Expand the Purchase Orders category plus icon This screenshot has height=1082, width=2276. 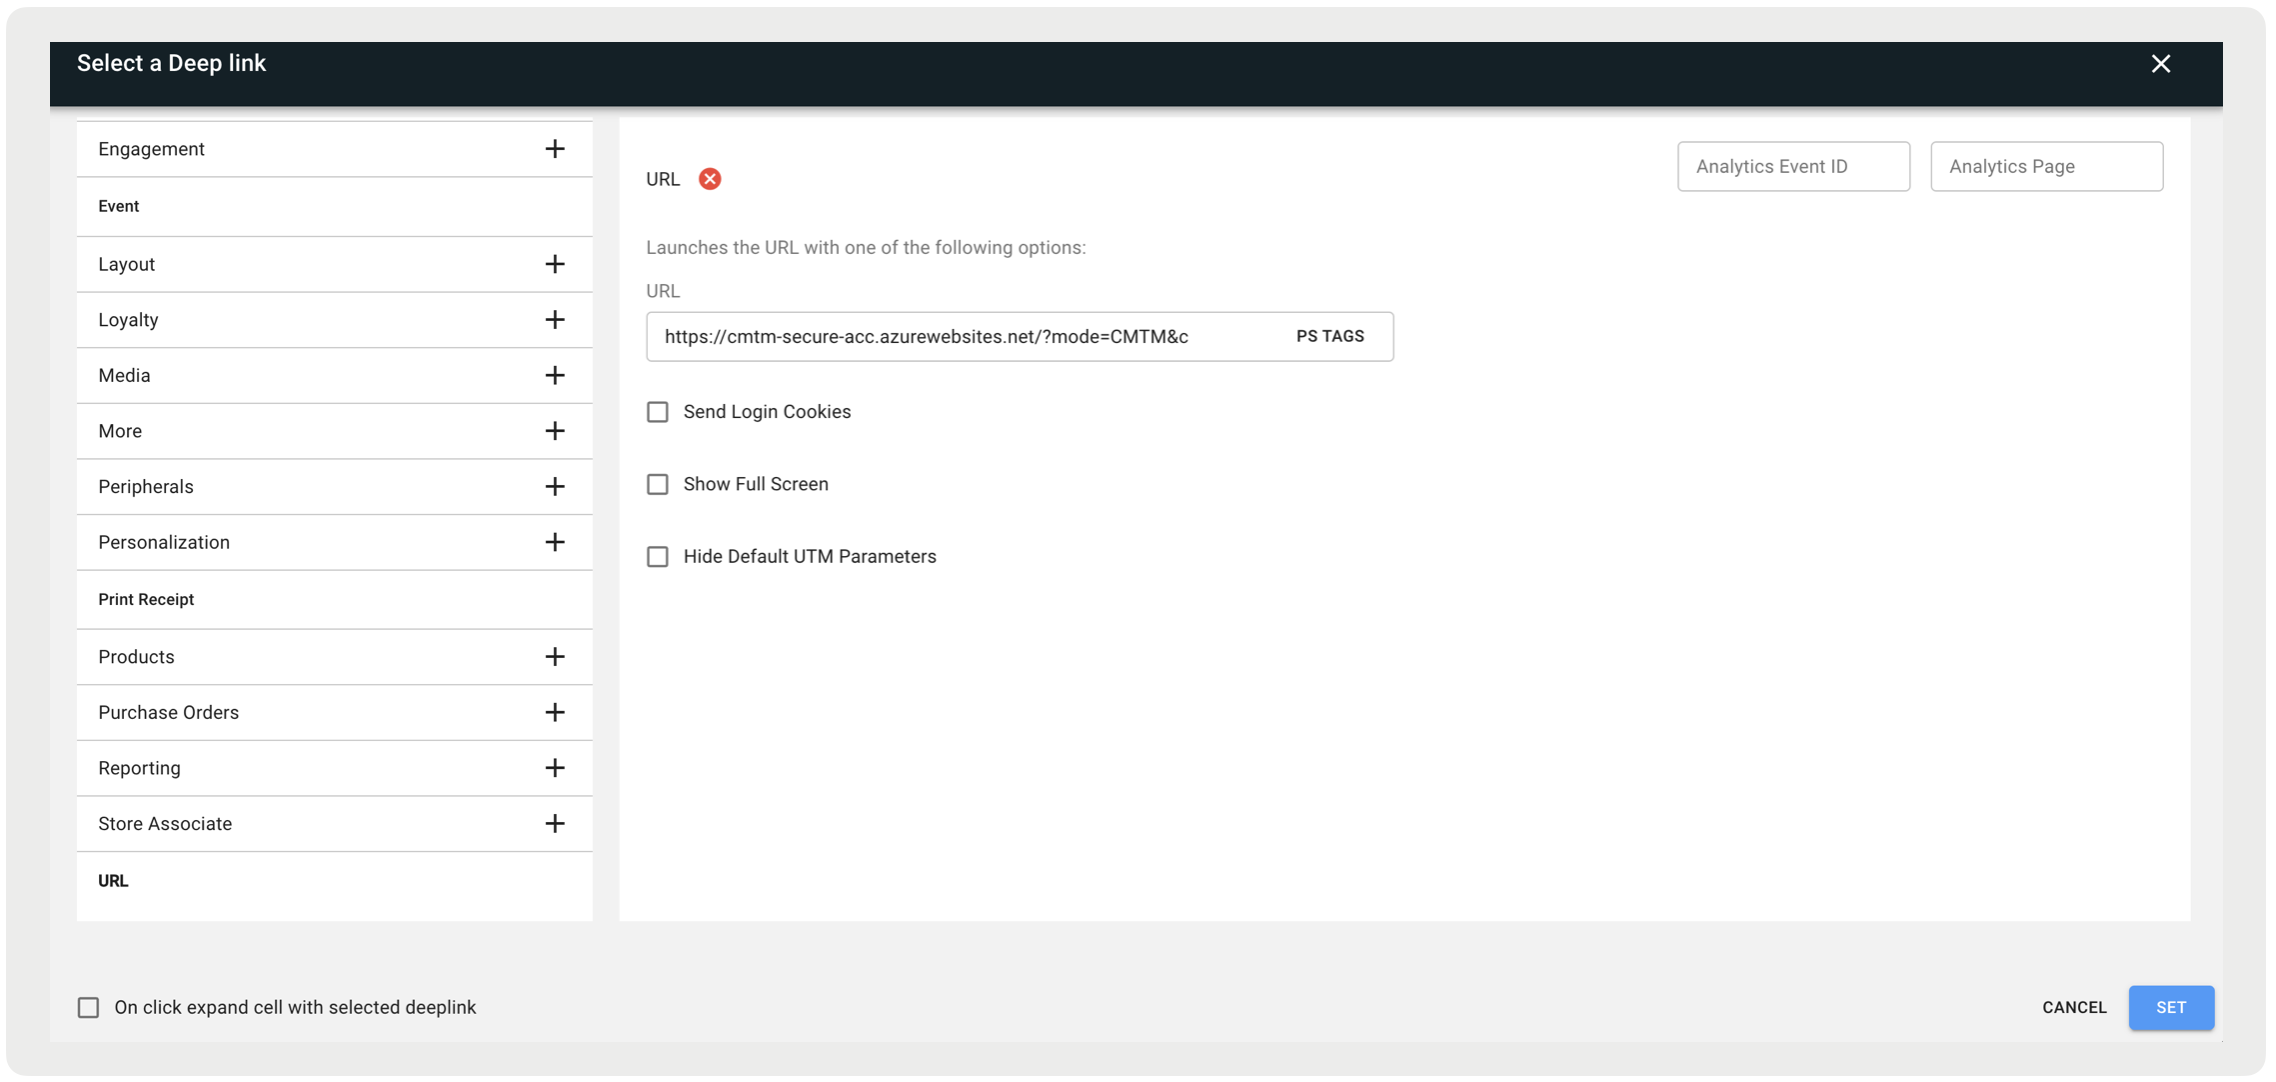pyautogui.click(x=554, y=713)
